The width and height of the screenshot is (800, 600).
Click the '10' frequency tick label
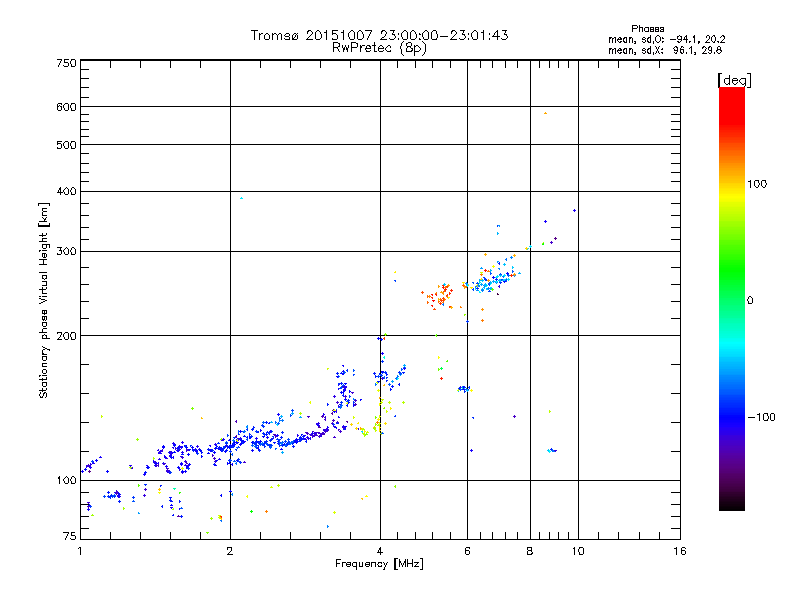[x=578, y=551]
